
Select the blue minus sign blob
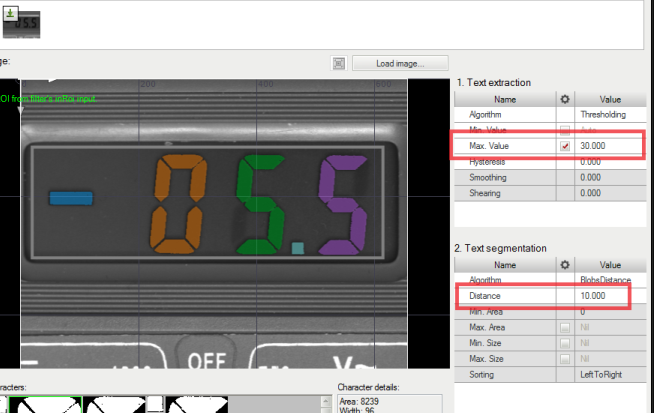tap(70, 199)
